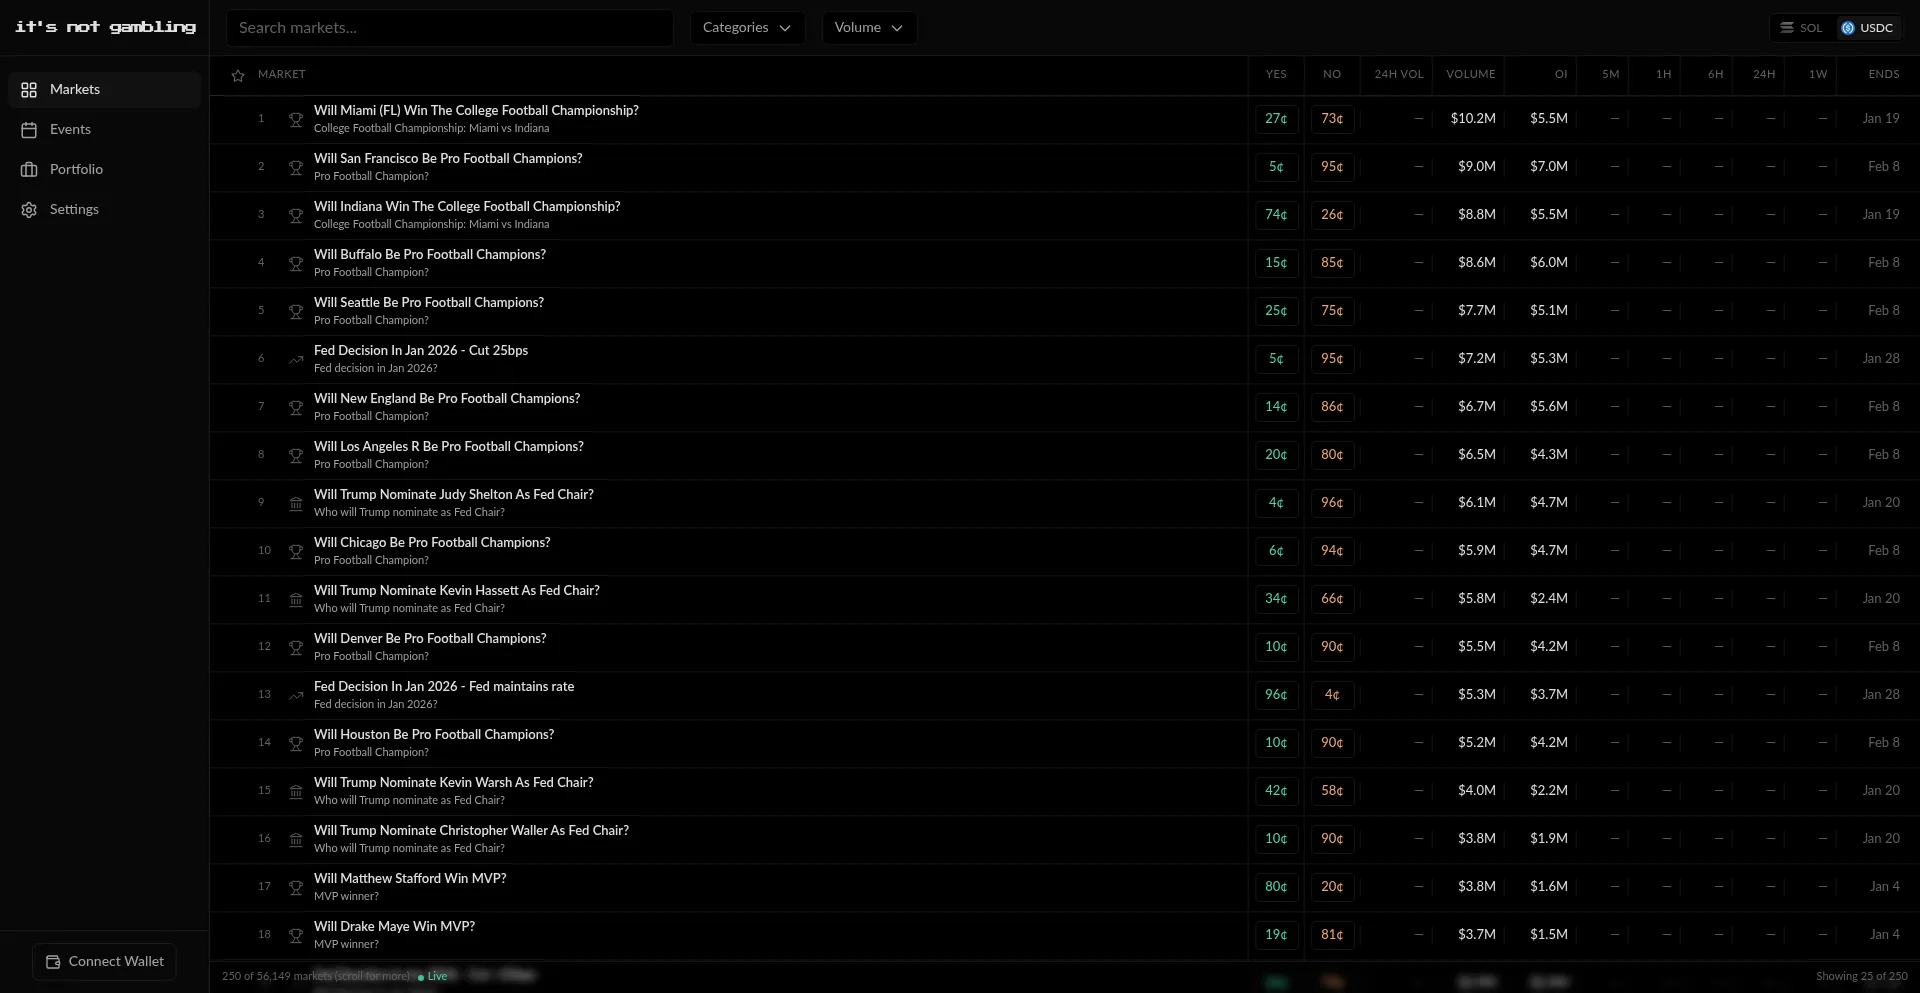Go to the Events section

[70, 130]
